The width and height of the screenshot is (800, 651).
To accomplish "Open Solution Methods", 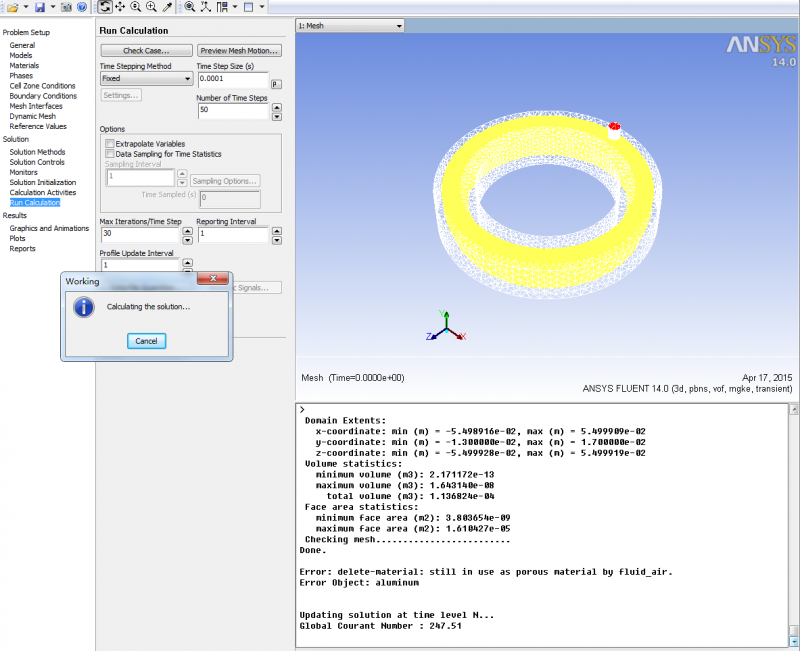I will point(37,153).
